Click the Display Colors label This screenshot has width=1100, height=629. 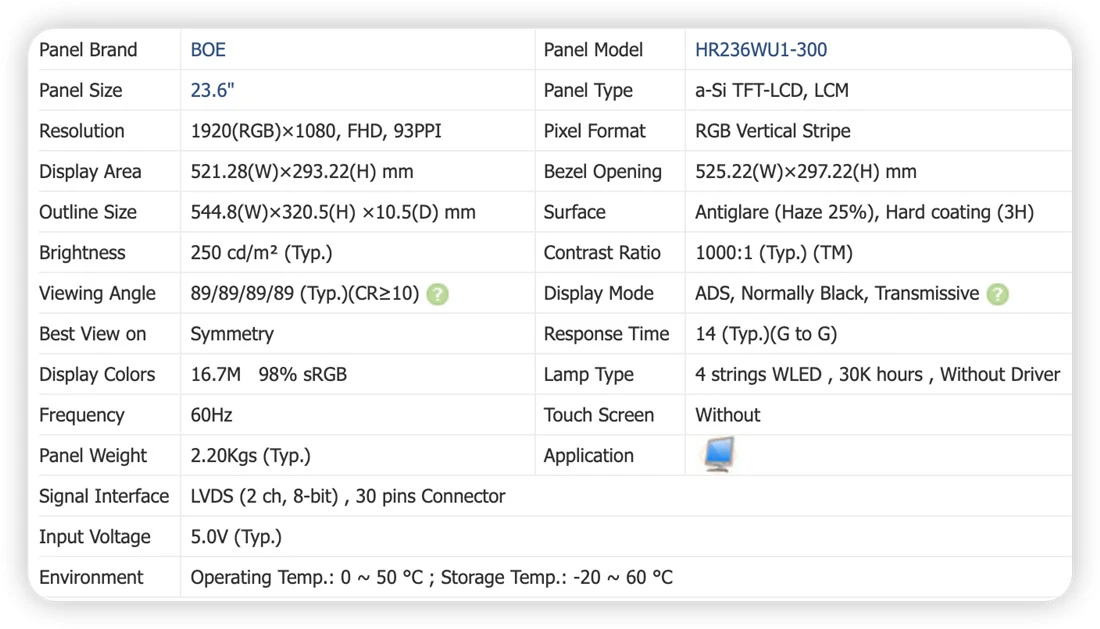[97, 375]
